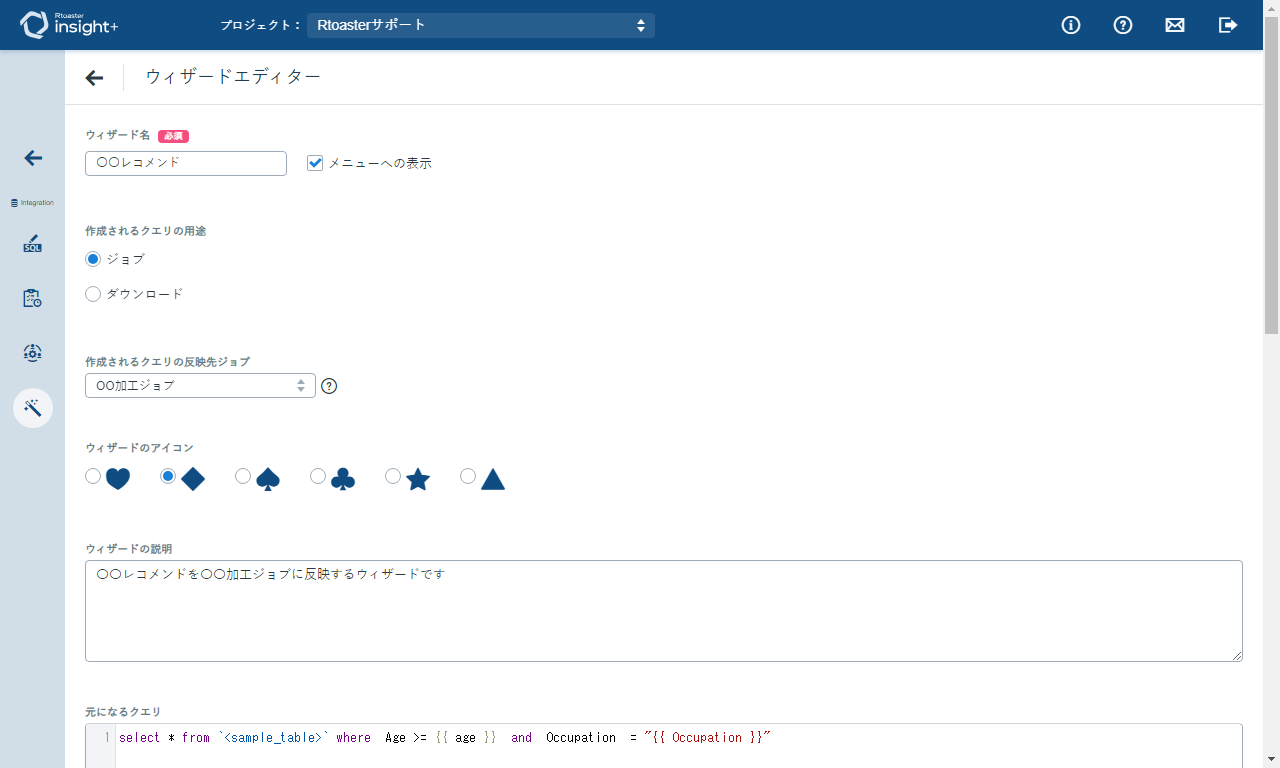The height and width of the screenshot is (768, 1280).
Task: Click the scrollbar down arrow
Action: click(1272, 759)
